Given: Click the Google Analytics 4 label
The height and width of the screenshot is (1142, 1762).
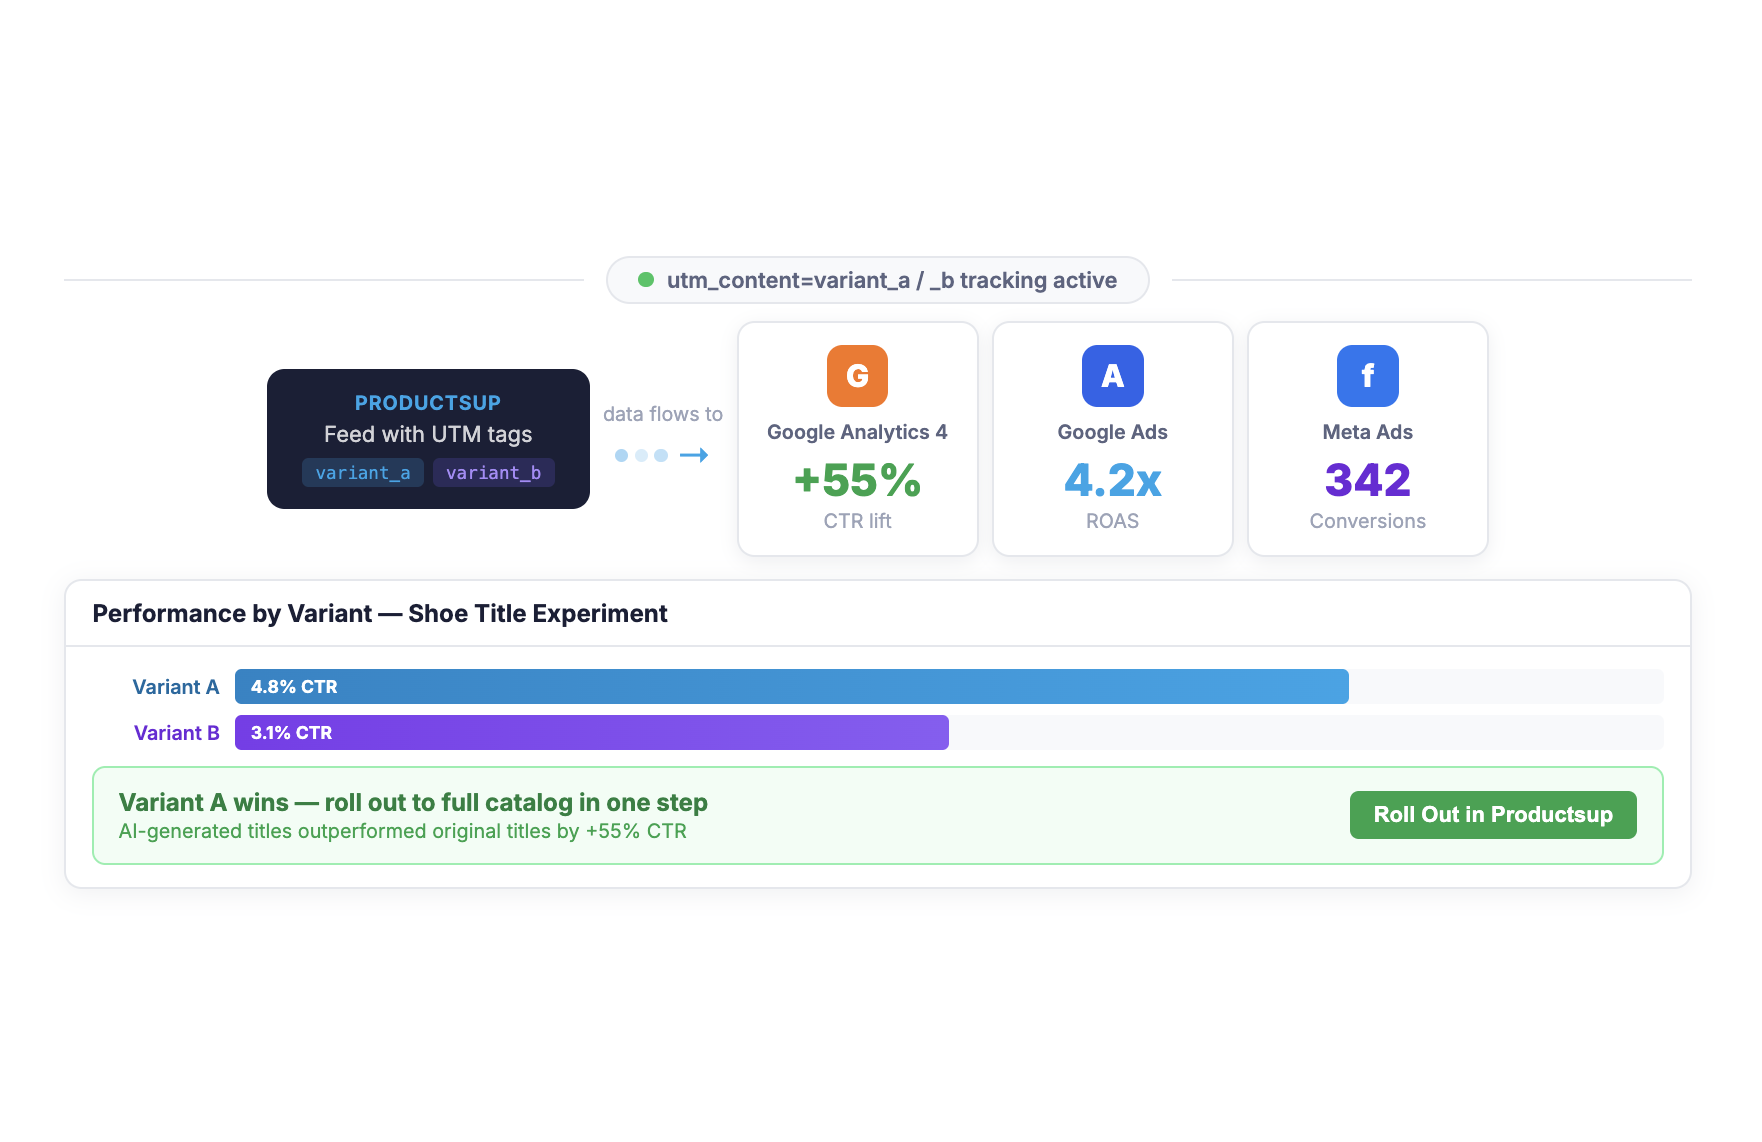Looking at the screenshot, I should click(857, 432).
